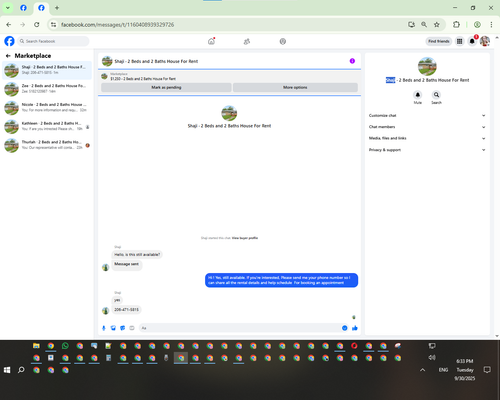Open browser zoom magnifier icon in address bar

[x=424, y=24]
